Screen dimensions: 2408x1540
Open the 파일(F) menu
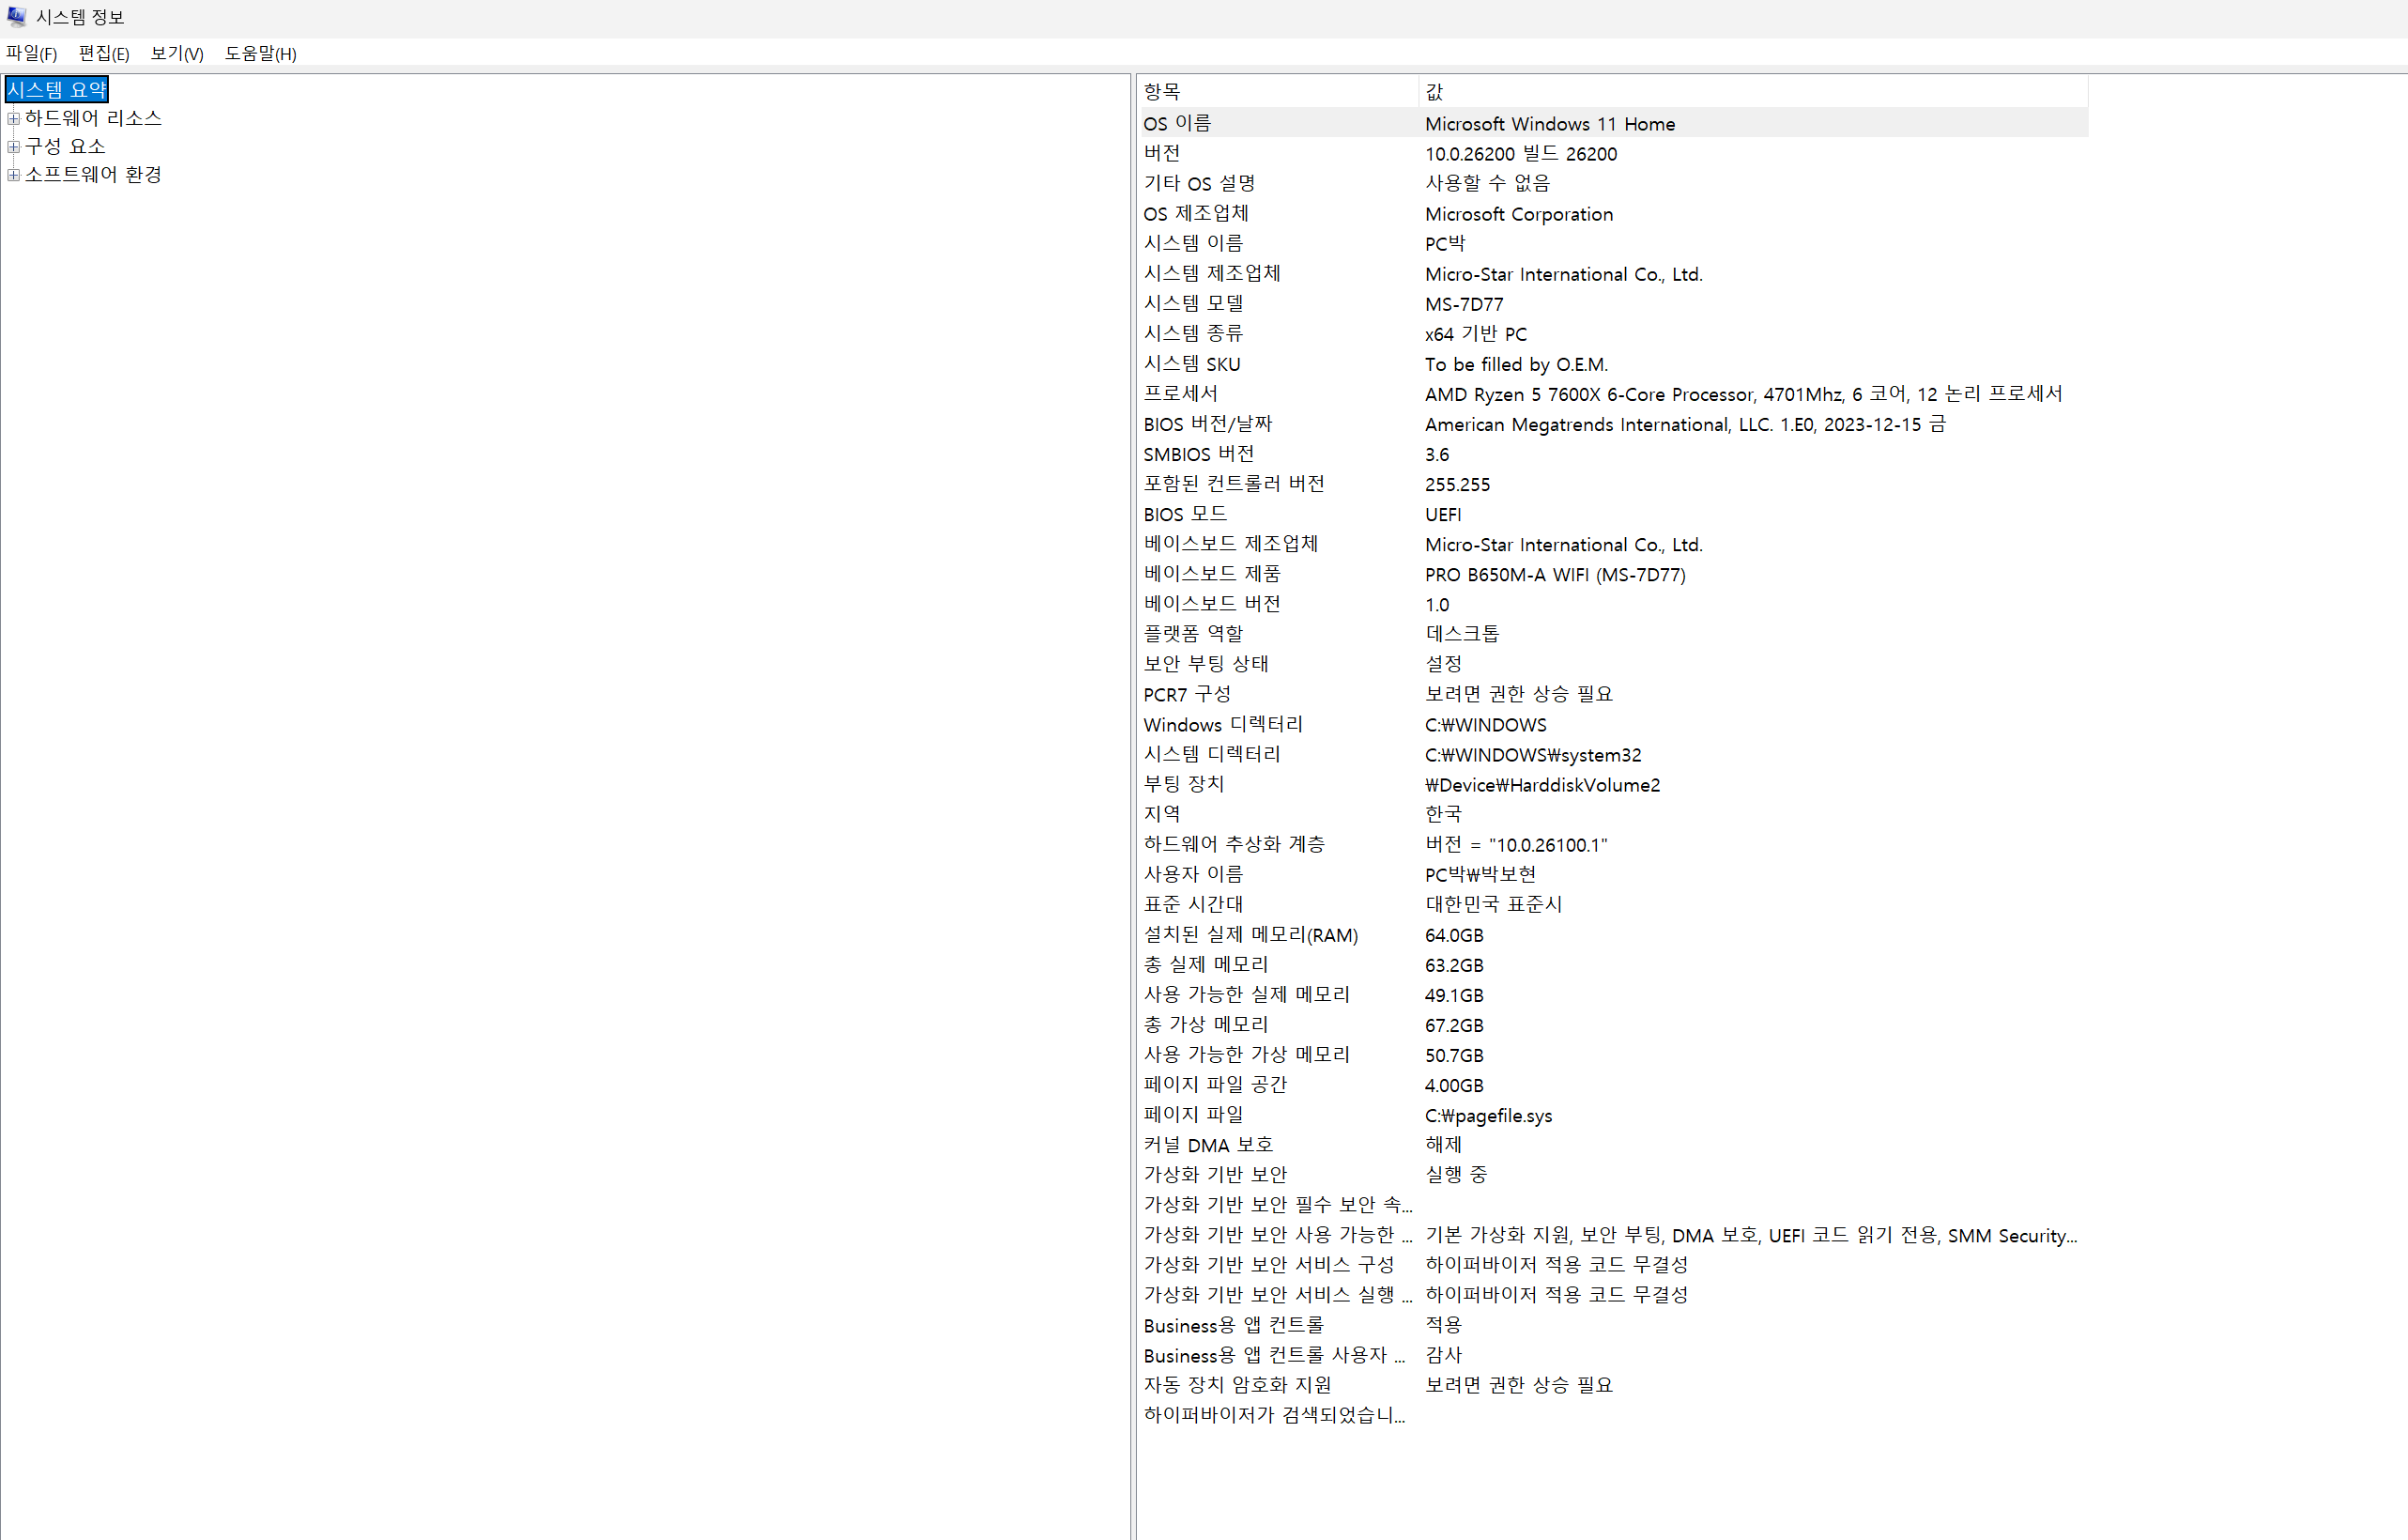pyautogui.click(x=32, y=54)
